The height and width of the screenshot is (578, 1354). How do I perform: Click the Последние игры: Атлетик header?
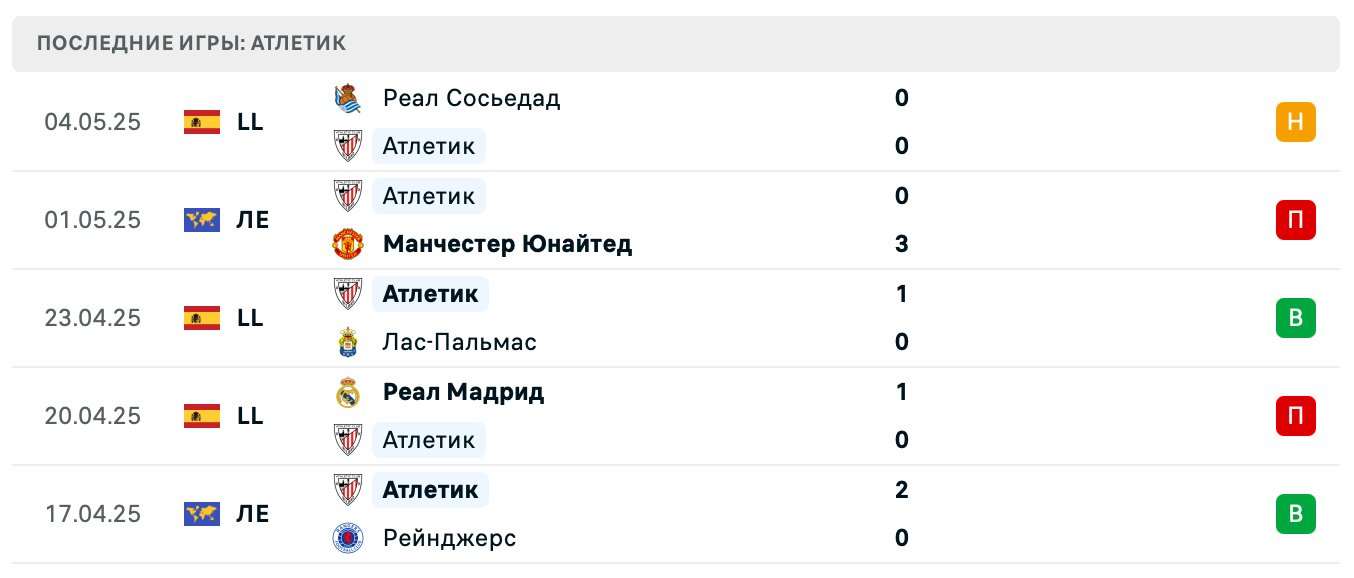click(x=191, y=43)
